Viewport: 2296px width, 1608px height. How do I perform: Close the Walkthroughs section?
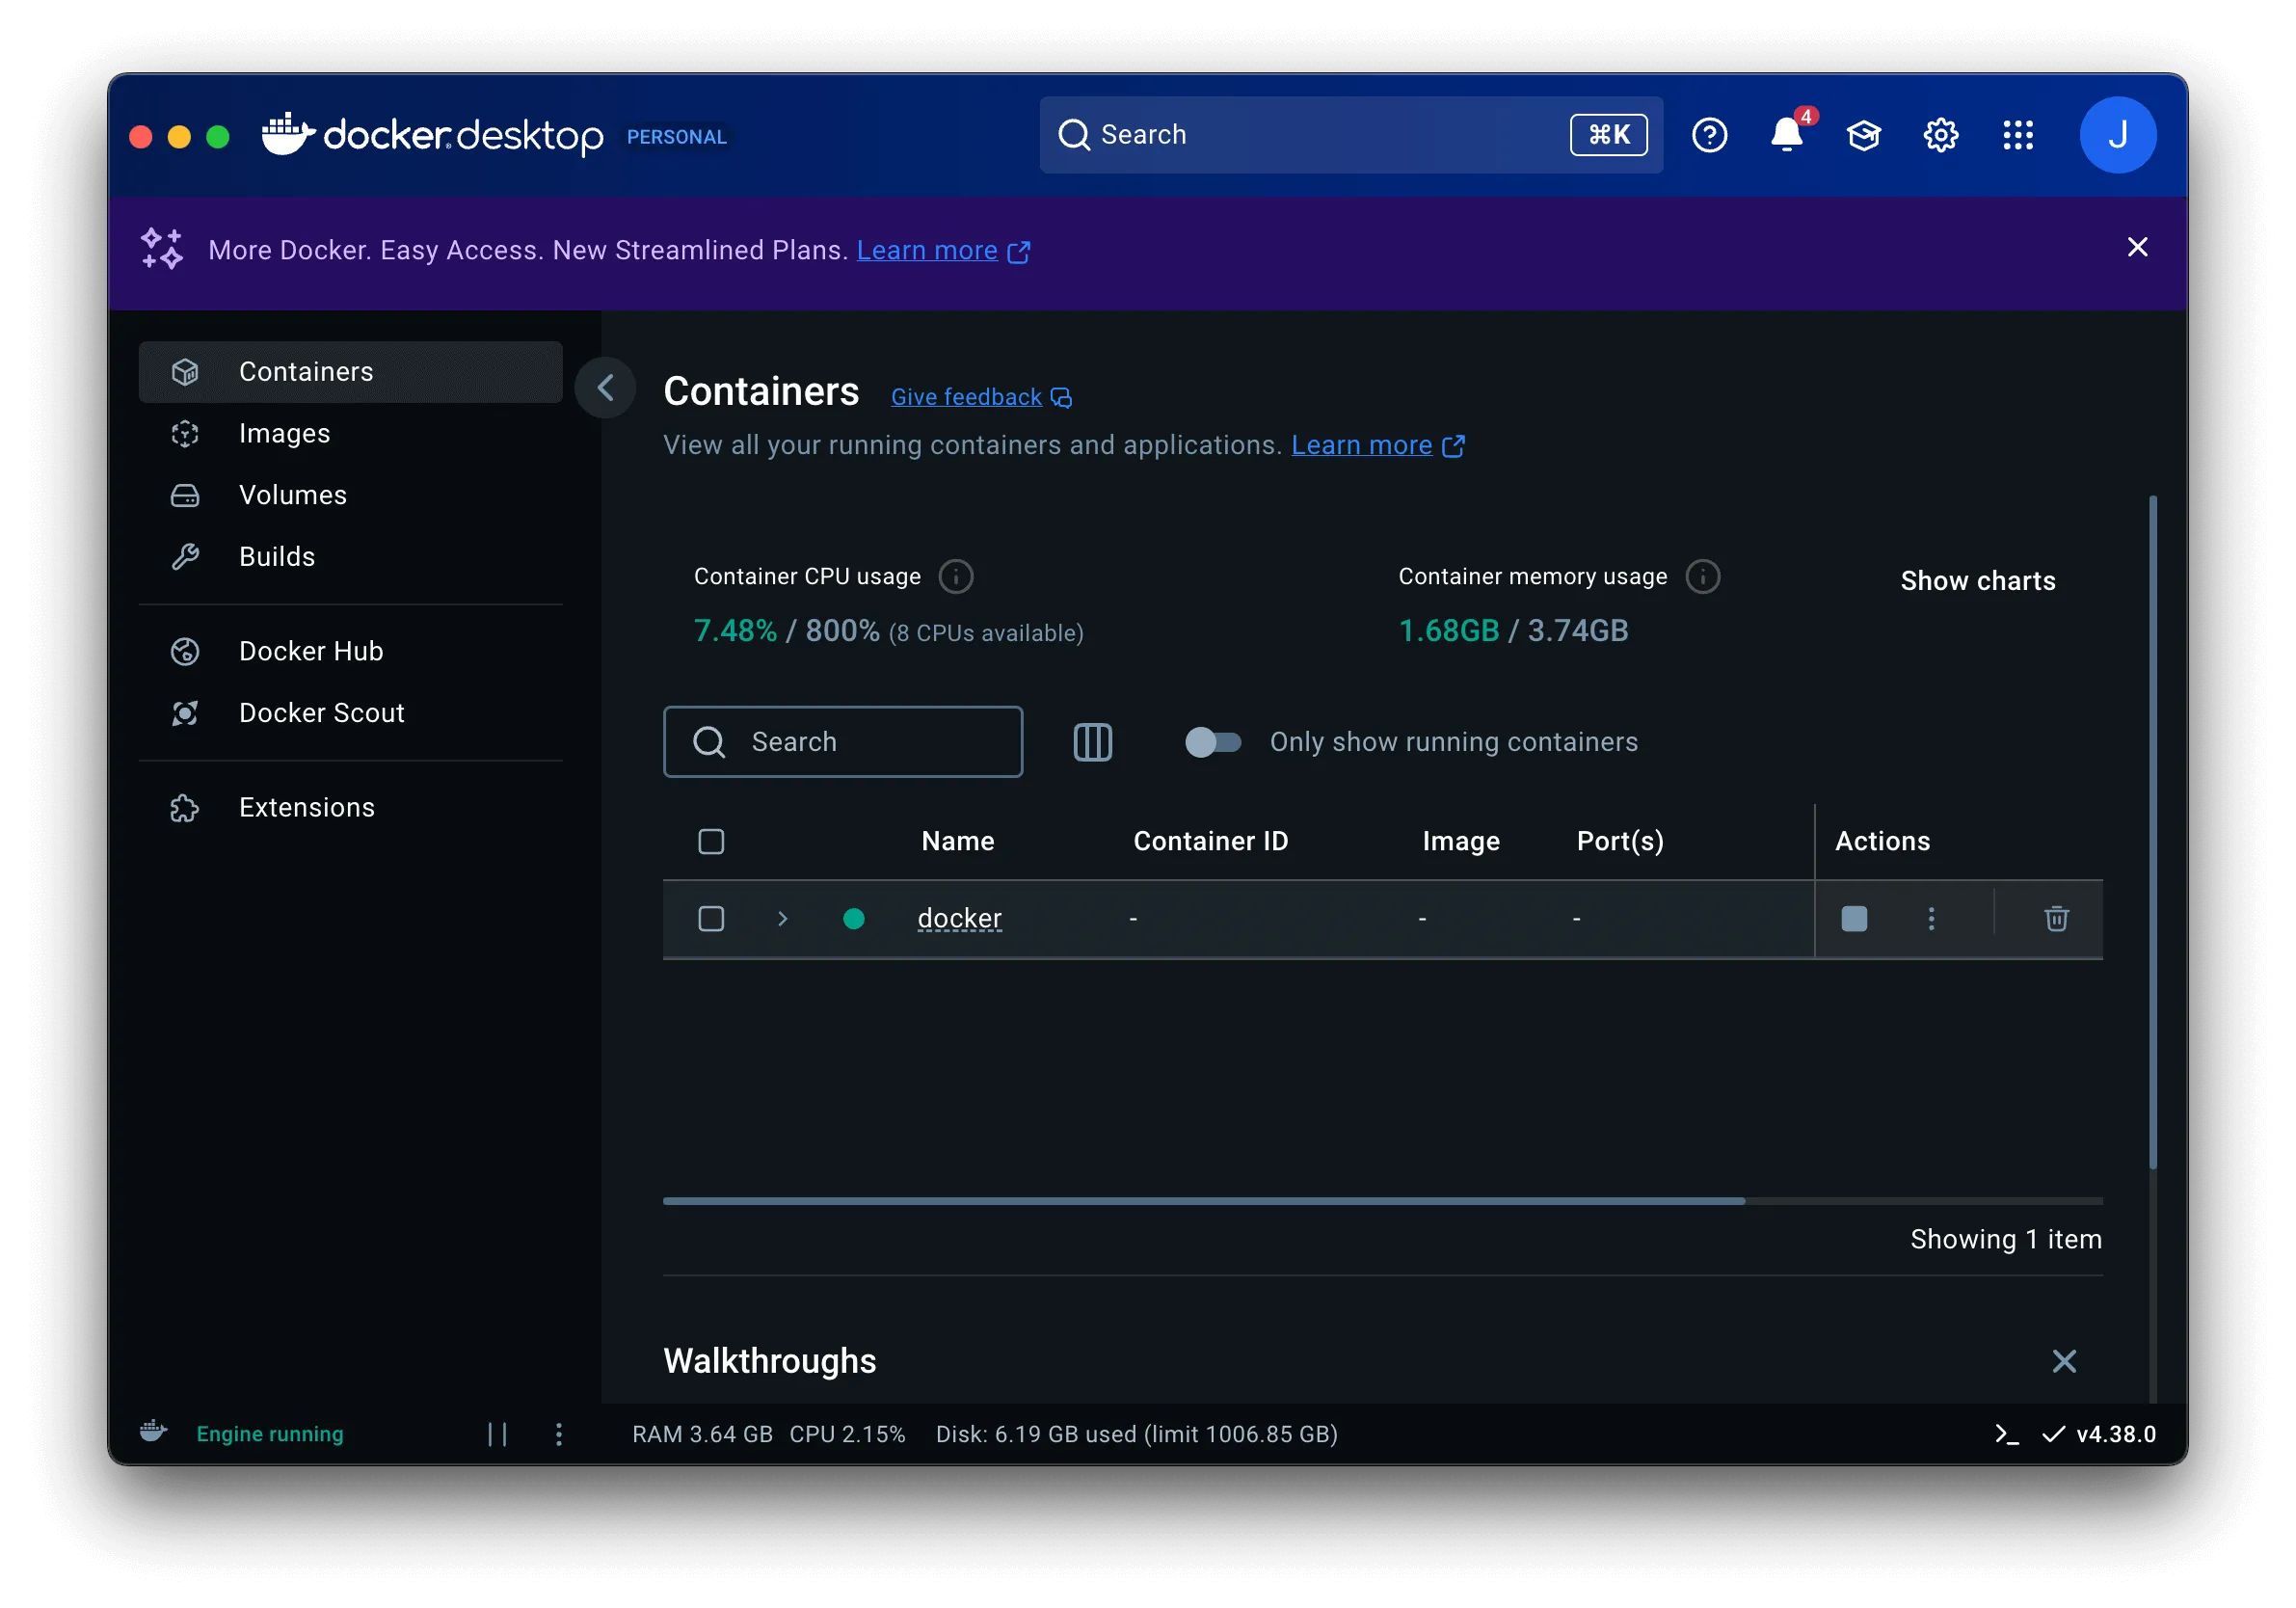click(x=2064, y=1361)
